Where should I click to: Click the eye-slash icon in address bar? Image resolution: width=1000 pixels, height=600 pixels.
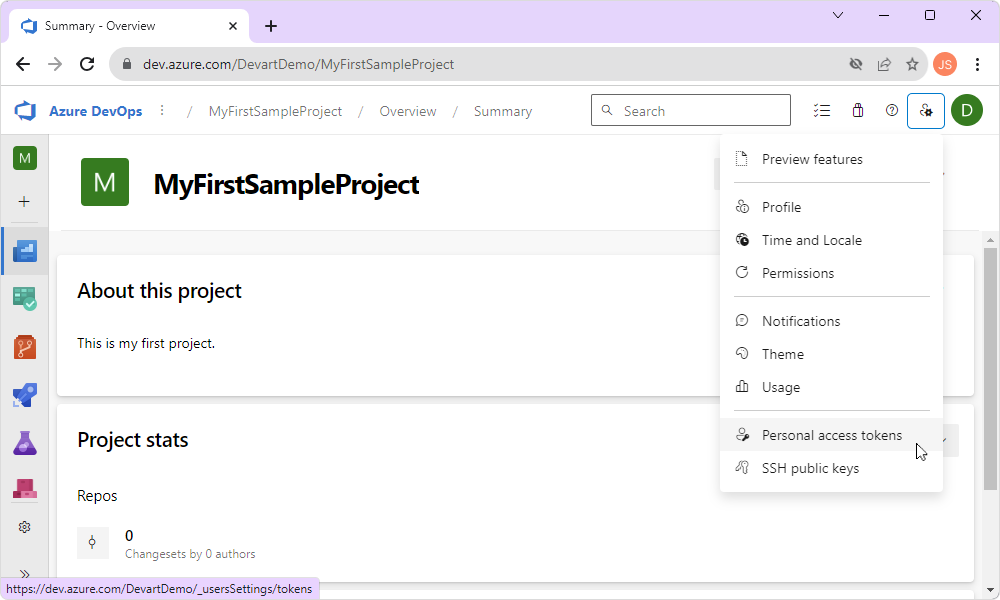click(856, 64)
